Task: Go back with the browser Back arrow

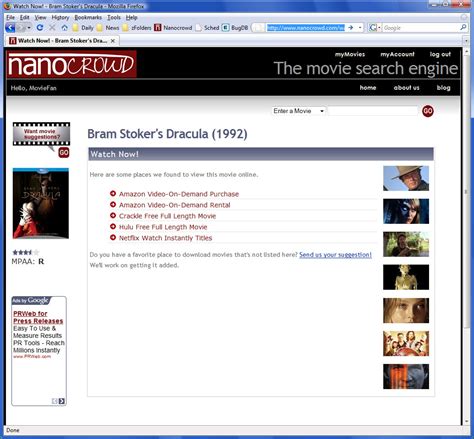Action: pyautogui.click(x=10, y=28)
